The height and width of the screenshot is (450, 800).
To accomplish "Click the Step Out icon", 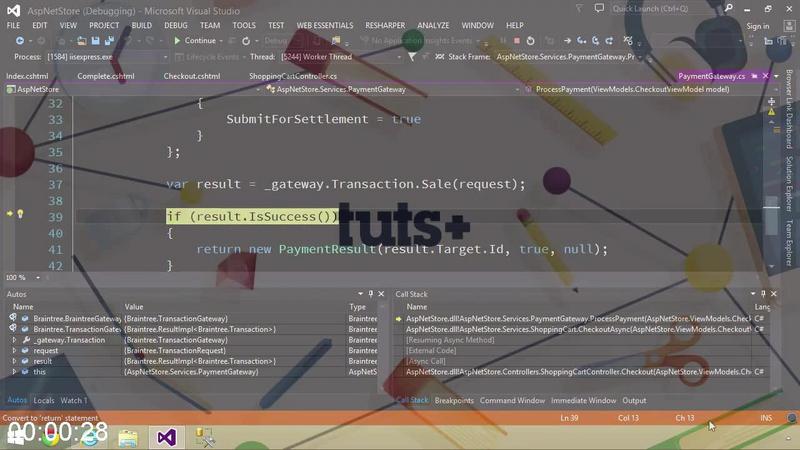I will (x=609, y=41).
